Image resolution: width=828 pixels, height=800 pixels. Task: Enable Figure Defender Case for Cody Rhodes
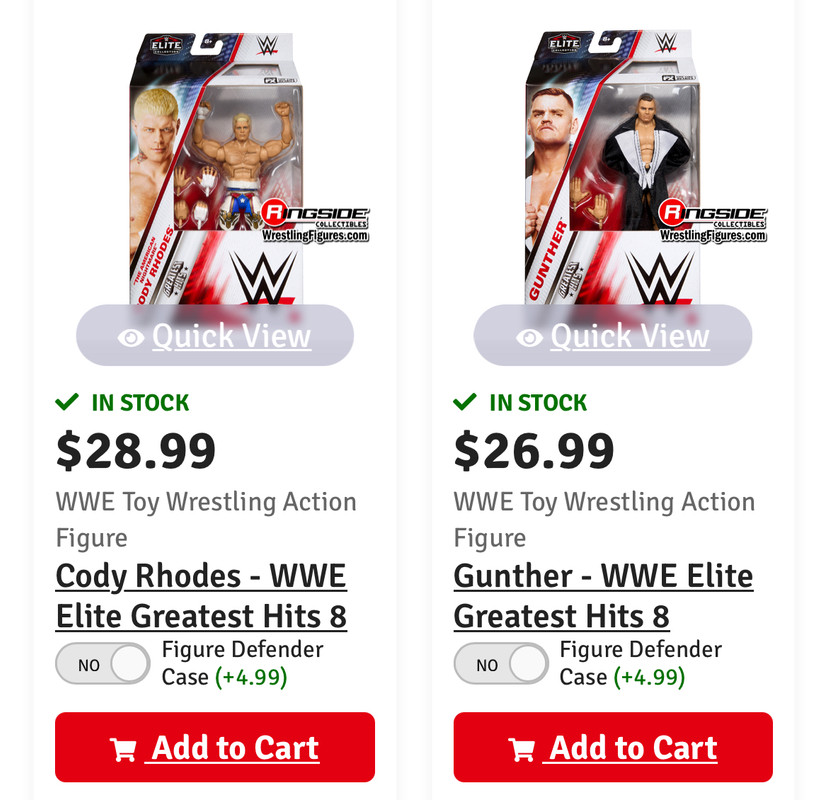tap(102, 664)
